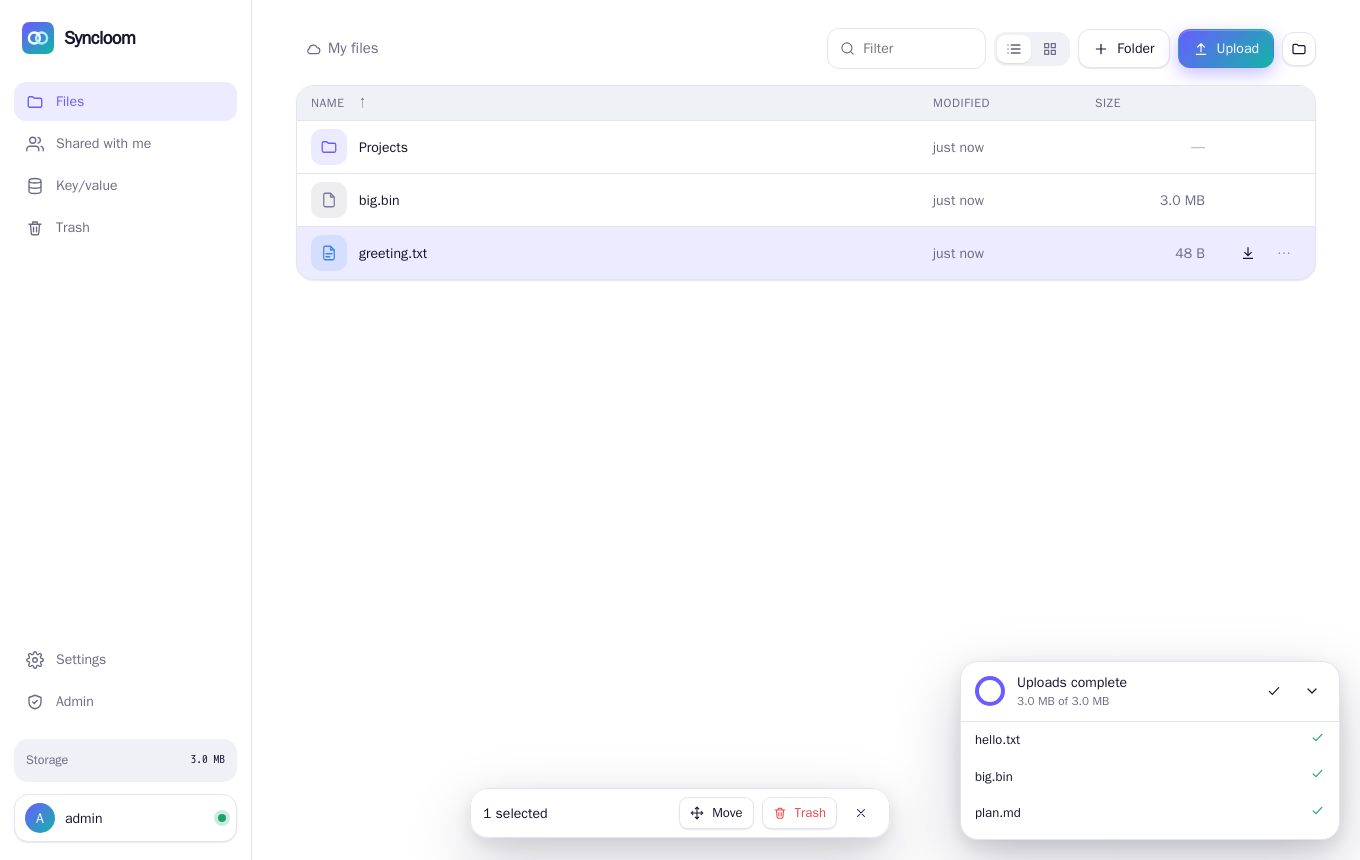Select the Projects folder name

point(383,148)
